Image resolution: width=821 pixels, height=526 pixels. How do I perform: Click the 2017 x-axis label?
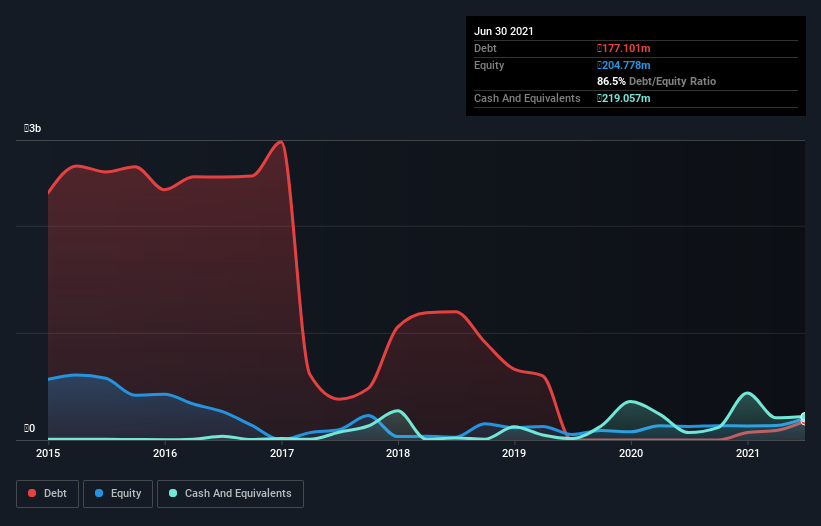click(x=282, y=453)
